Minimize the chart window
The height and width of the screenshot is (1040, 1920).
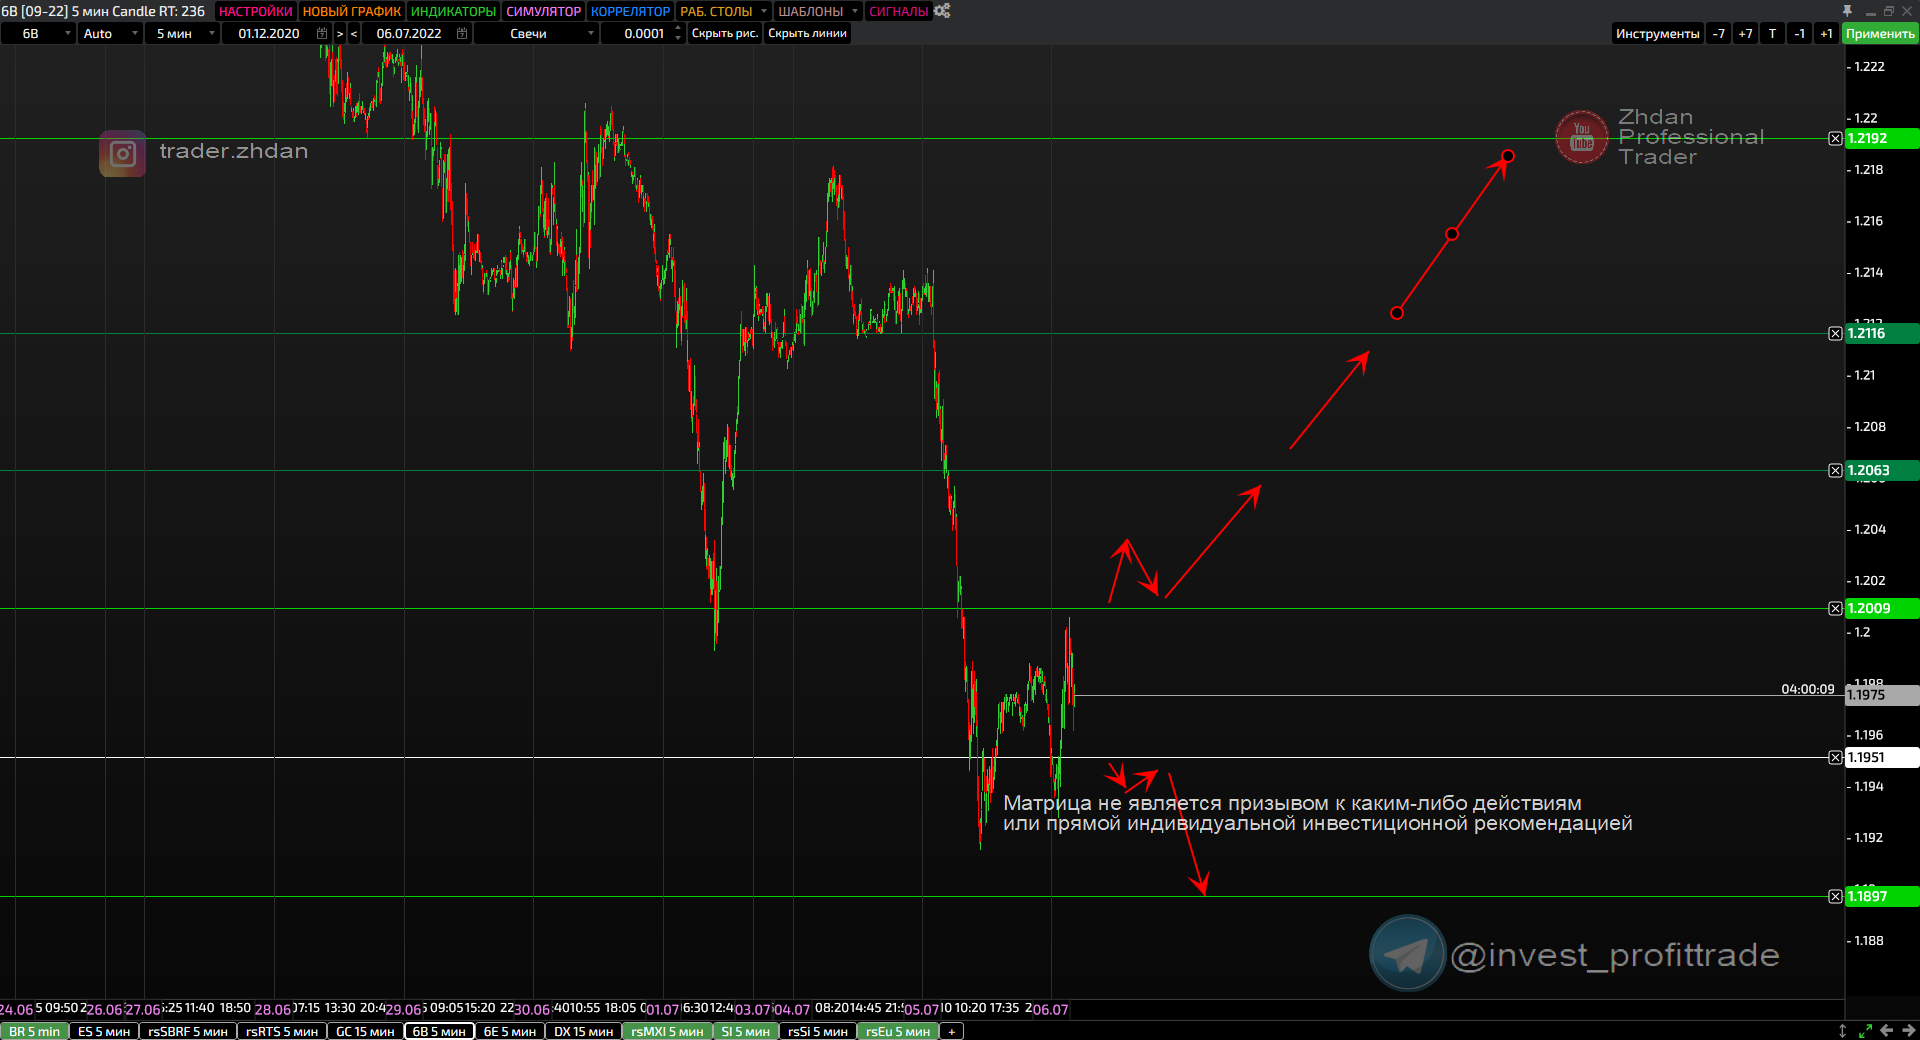1870,11
